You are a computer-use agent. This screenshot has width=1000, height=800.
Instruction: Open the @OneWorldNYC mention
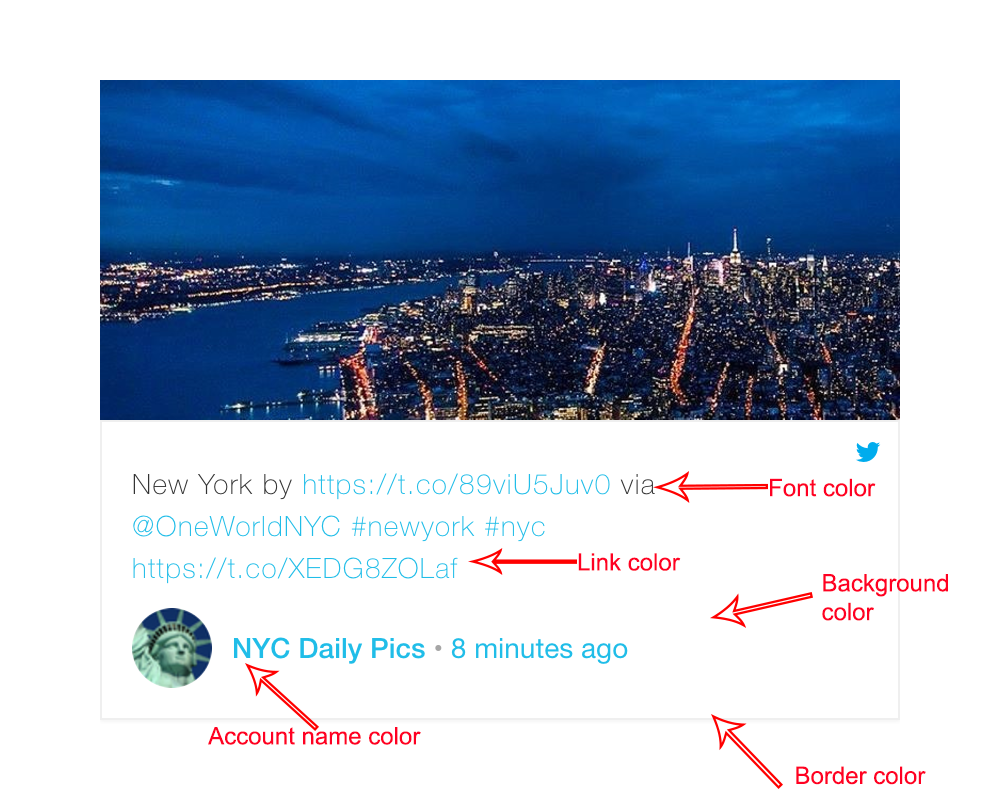click(x=236, y=527)
